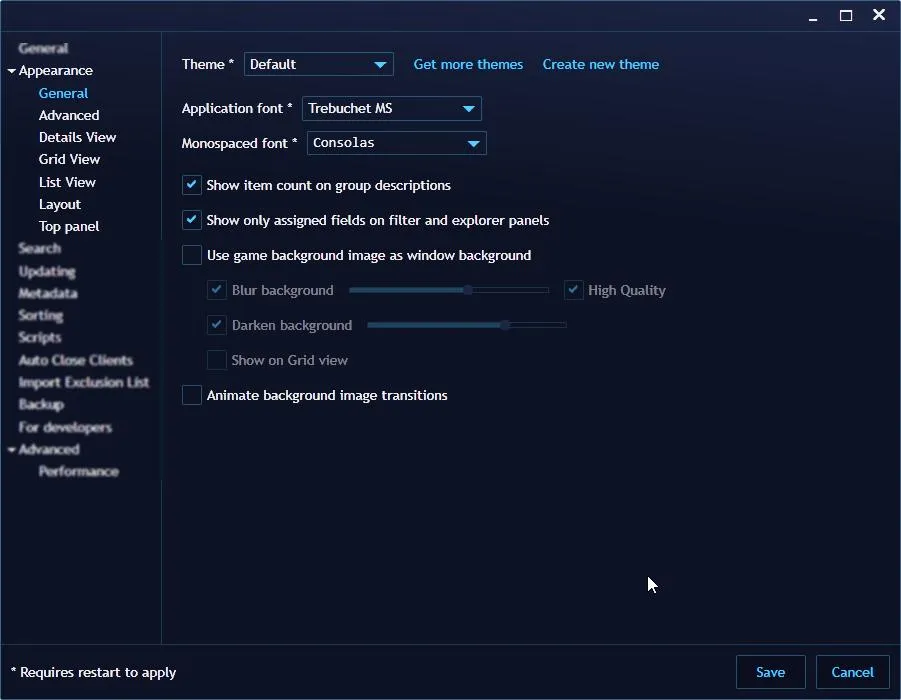Save the settings

click(x=771, y=672)
